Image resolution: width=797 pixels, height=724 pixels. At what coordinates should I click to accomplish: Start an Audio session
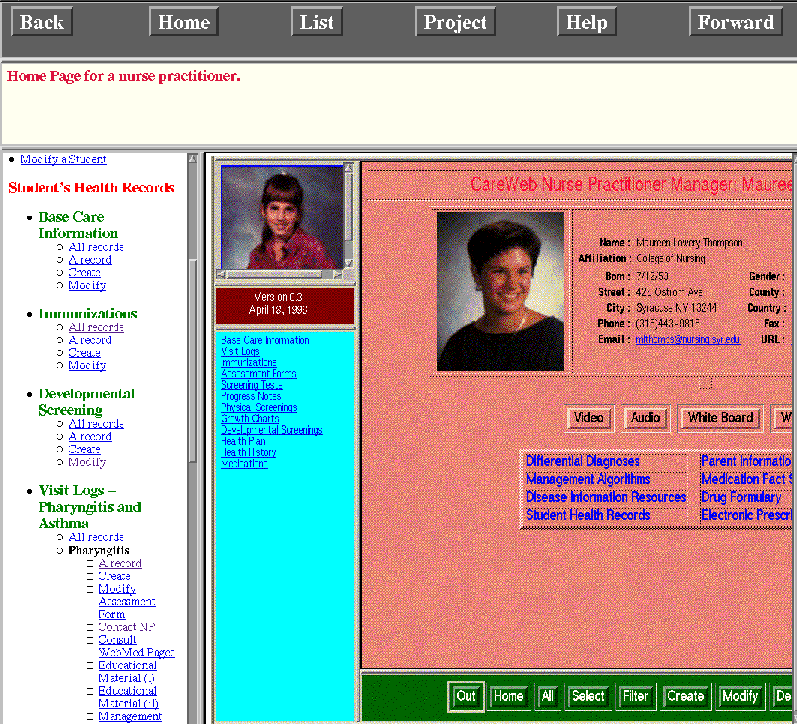point(646,418)
